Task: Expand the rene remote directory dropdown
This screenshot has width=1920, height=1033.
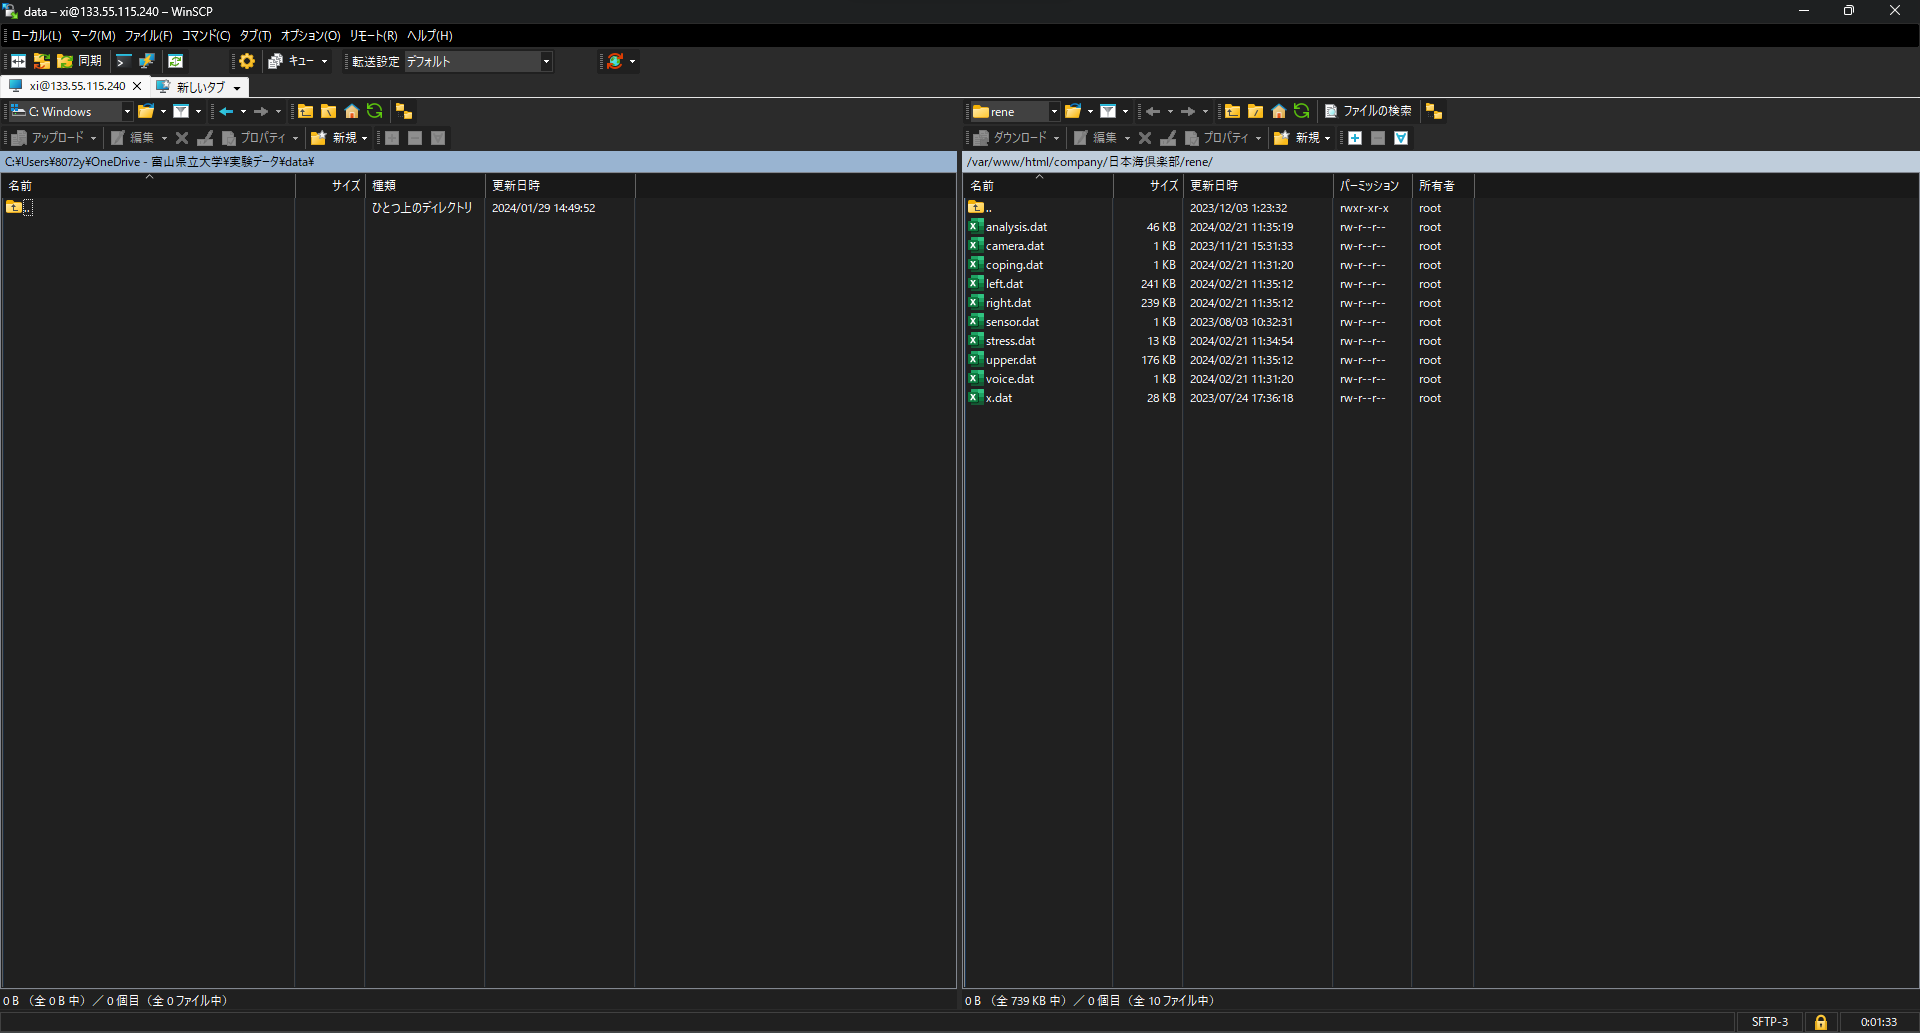Action: pos(1053,111)
